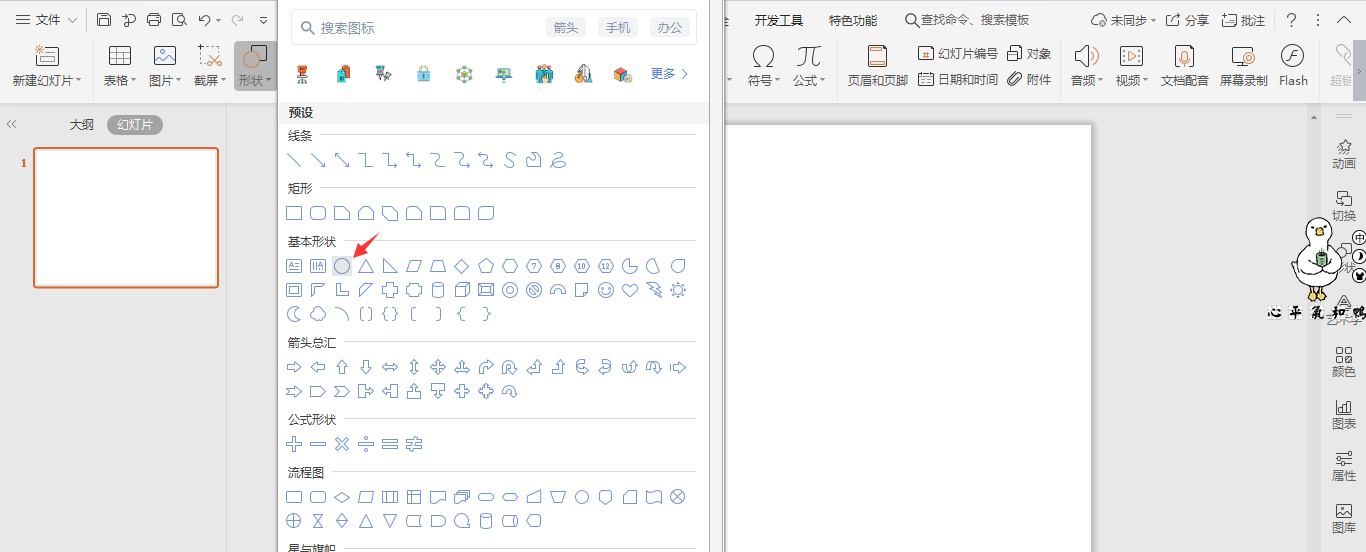Click the 箭头 search tag button
Screen dimensions: 1366x552
566,28
